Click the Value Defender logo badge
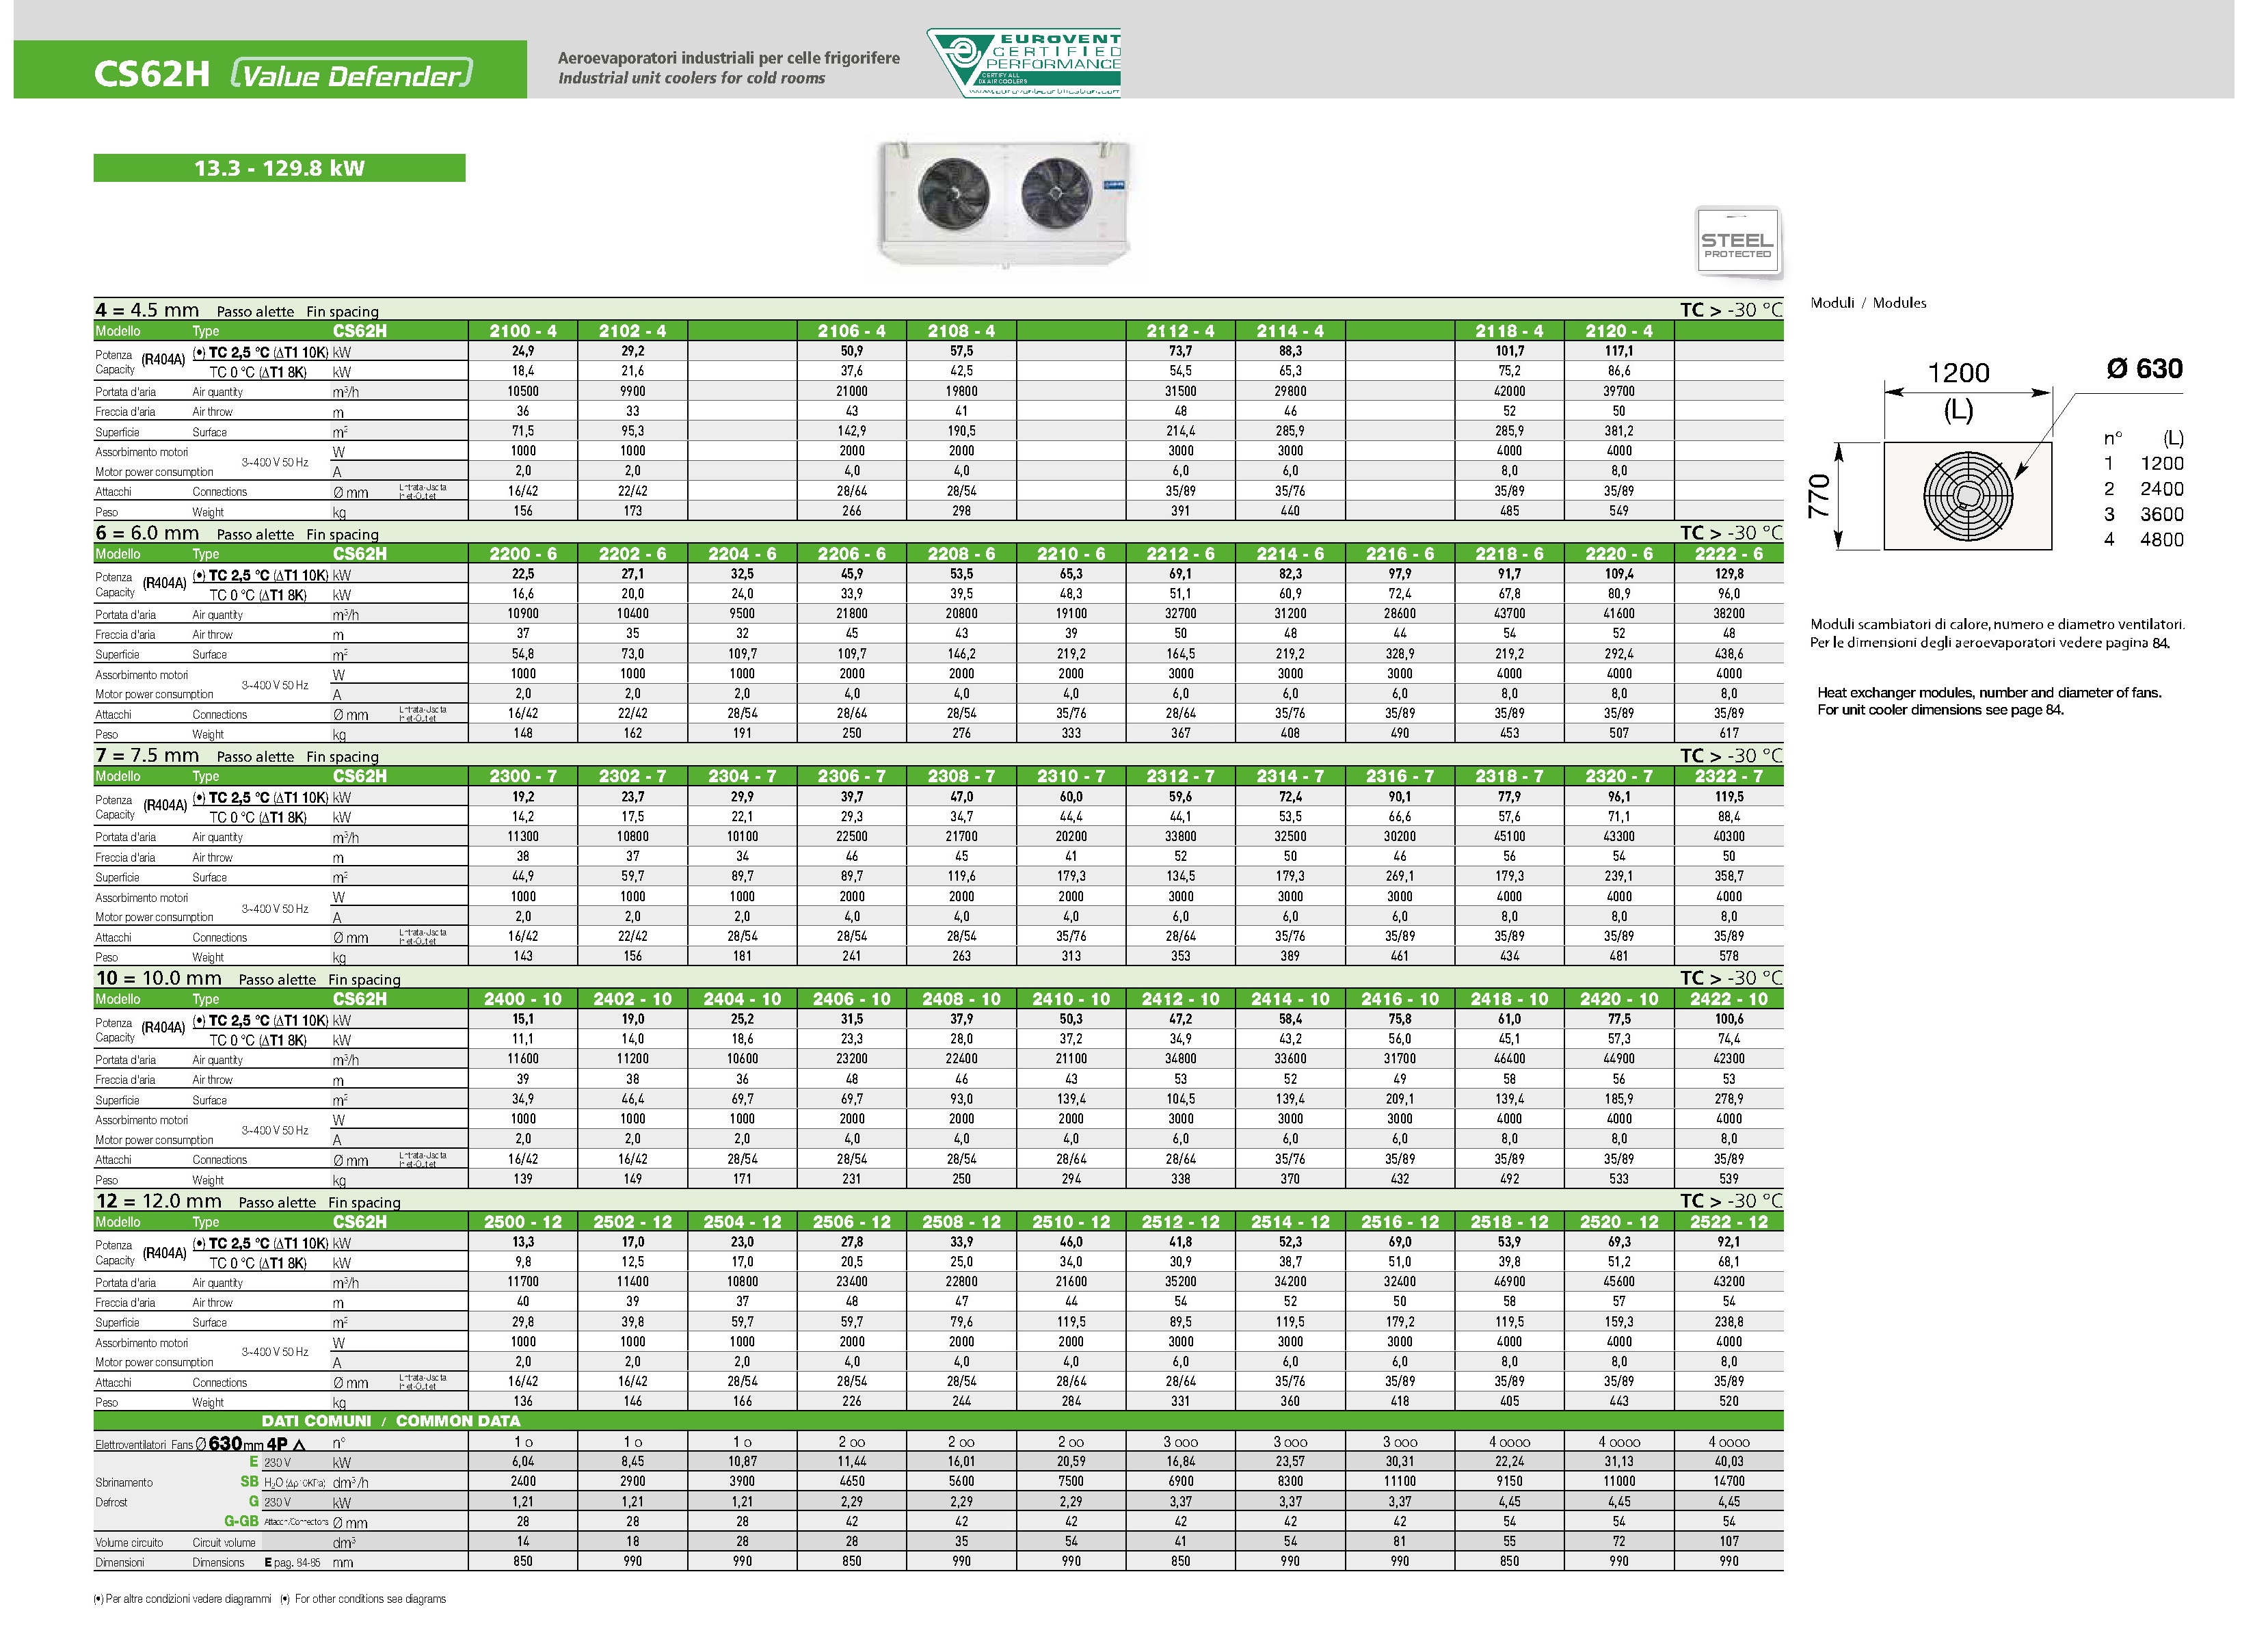 pos(351,75)
